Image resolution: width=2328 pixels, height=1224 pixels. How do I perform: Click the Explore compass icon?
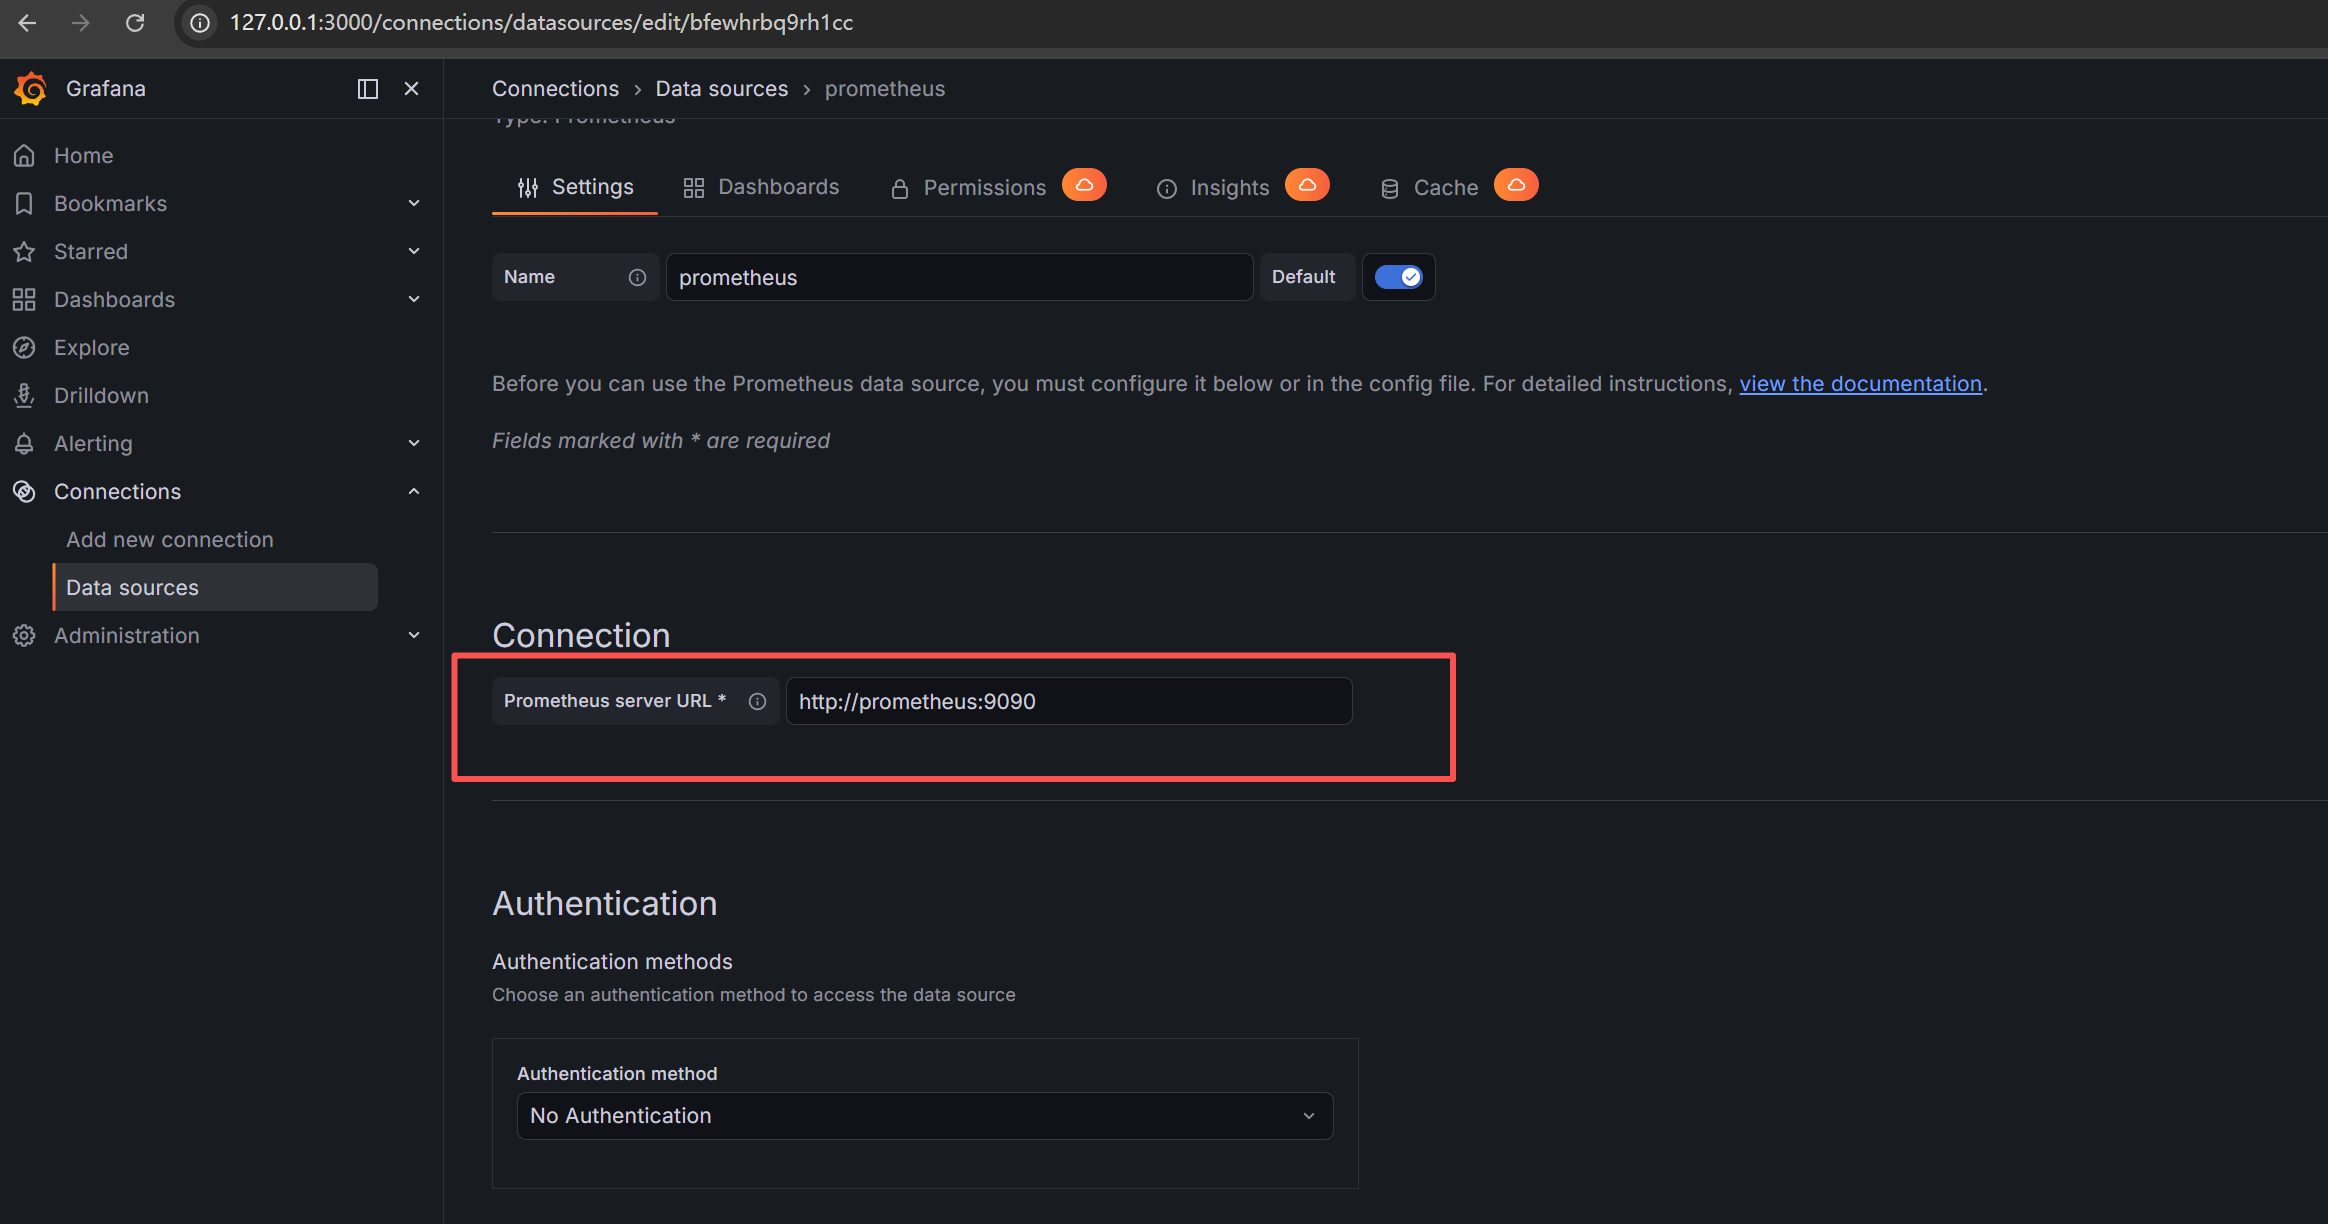coord(24,347)
